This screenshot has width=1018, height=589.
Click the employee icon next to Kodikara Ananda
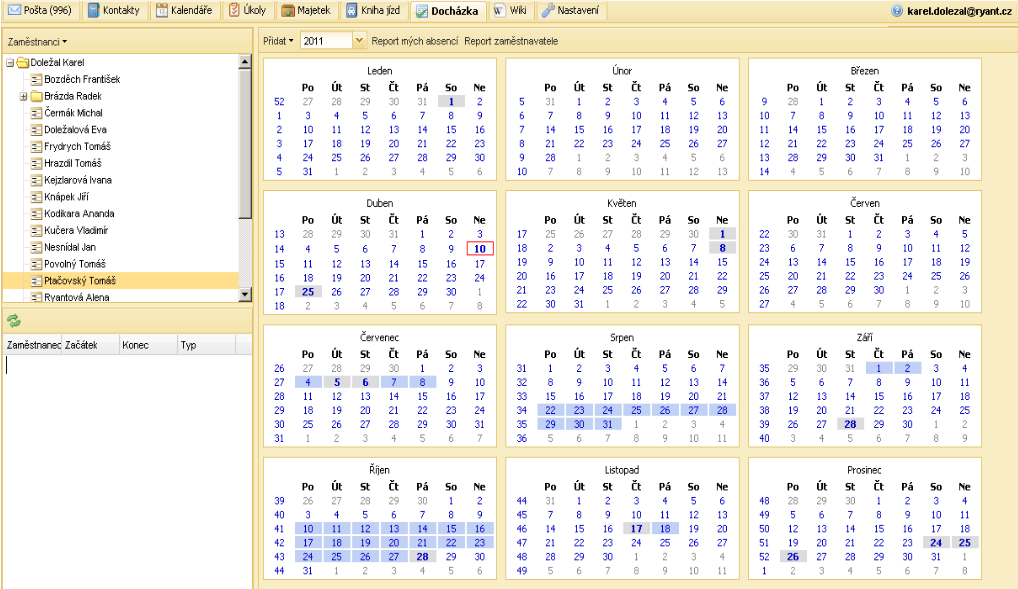coord(36,214)
